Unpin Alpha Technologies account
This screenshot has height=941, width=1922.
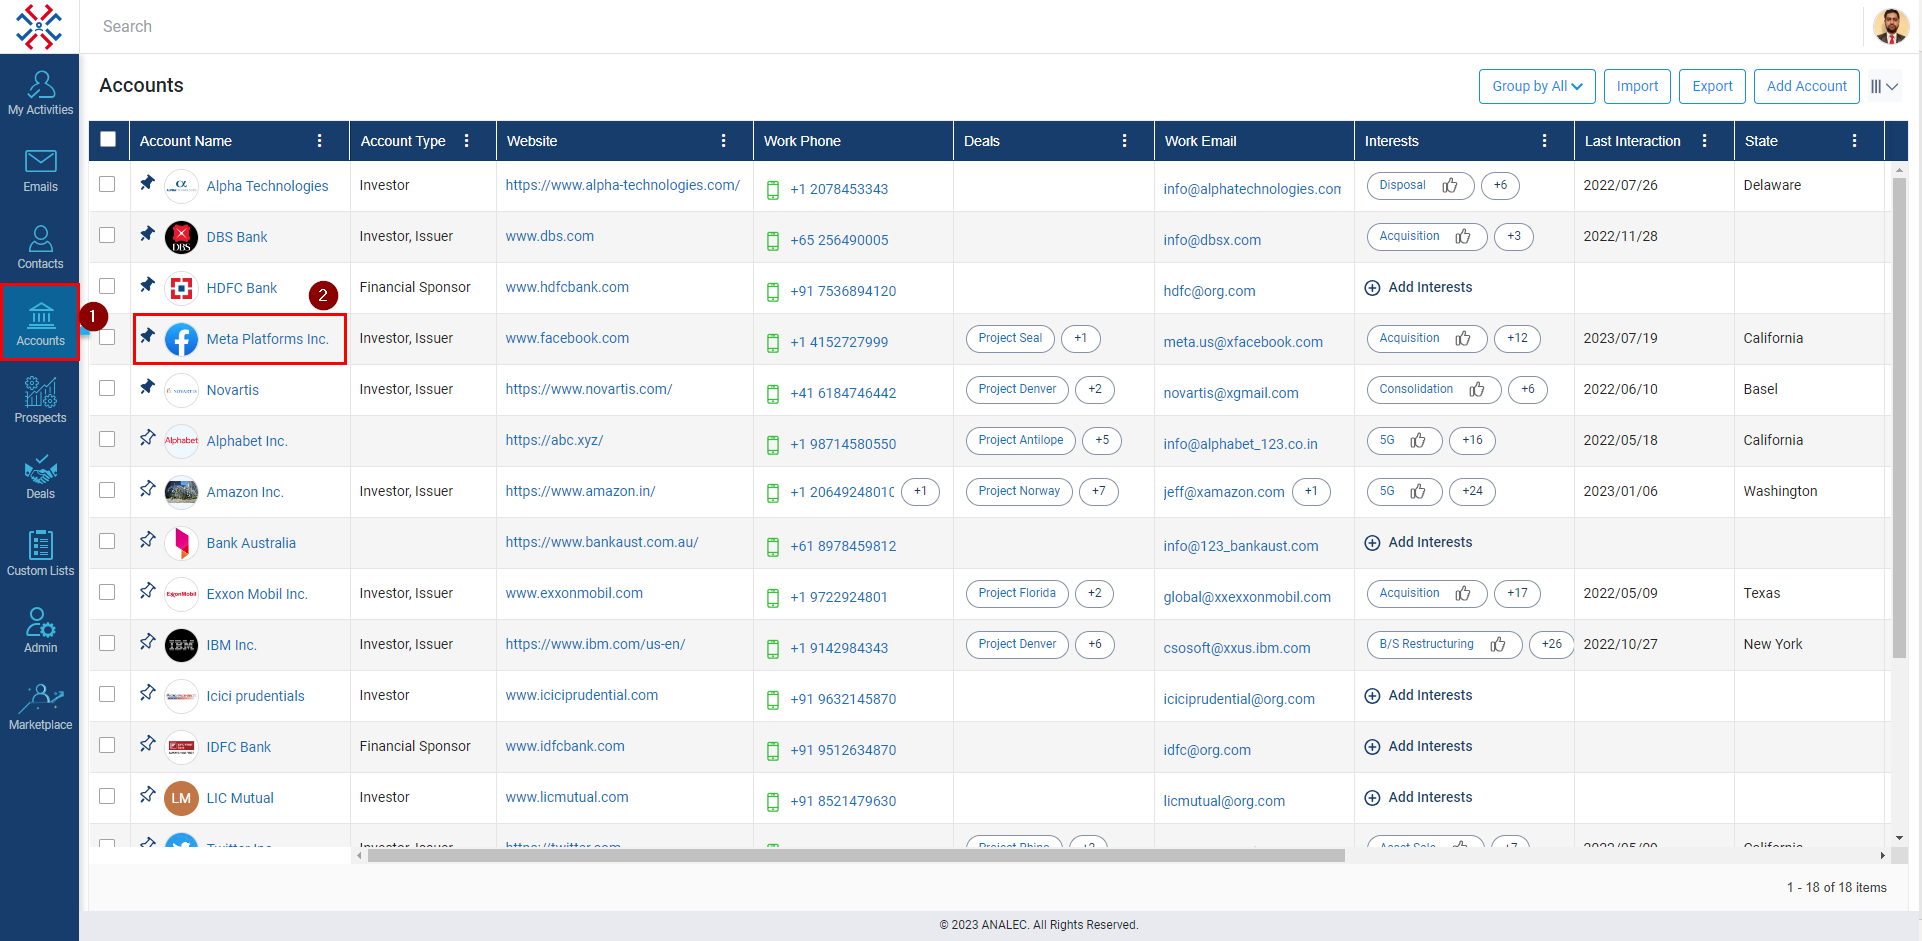click(x=147, y=183)
